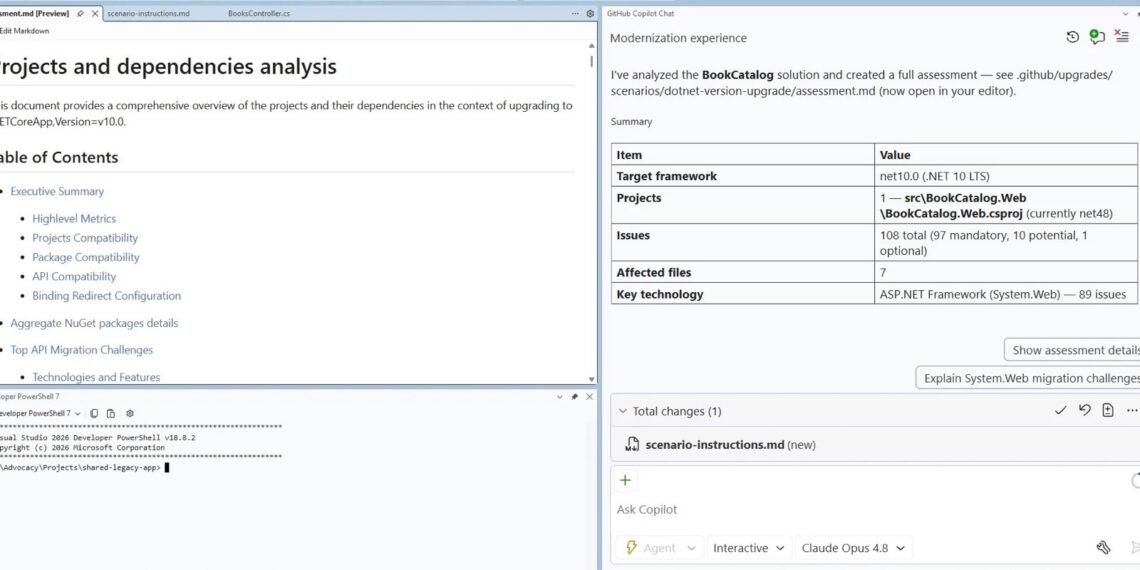This screenshot has height=570, width=1140.
Task: Copy terminal content icon in PowerShell
Action: pyautogui.click(x=95, y=413)
